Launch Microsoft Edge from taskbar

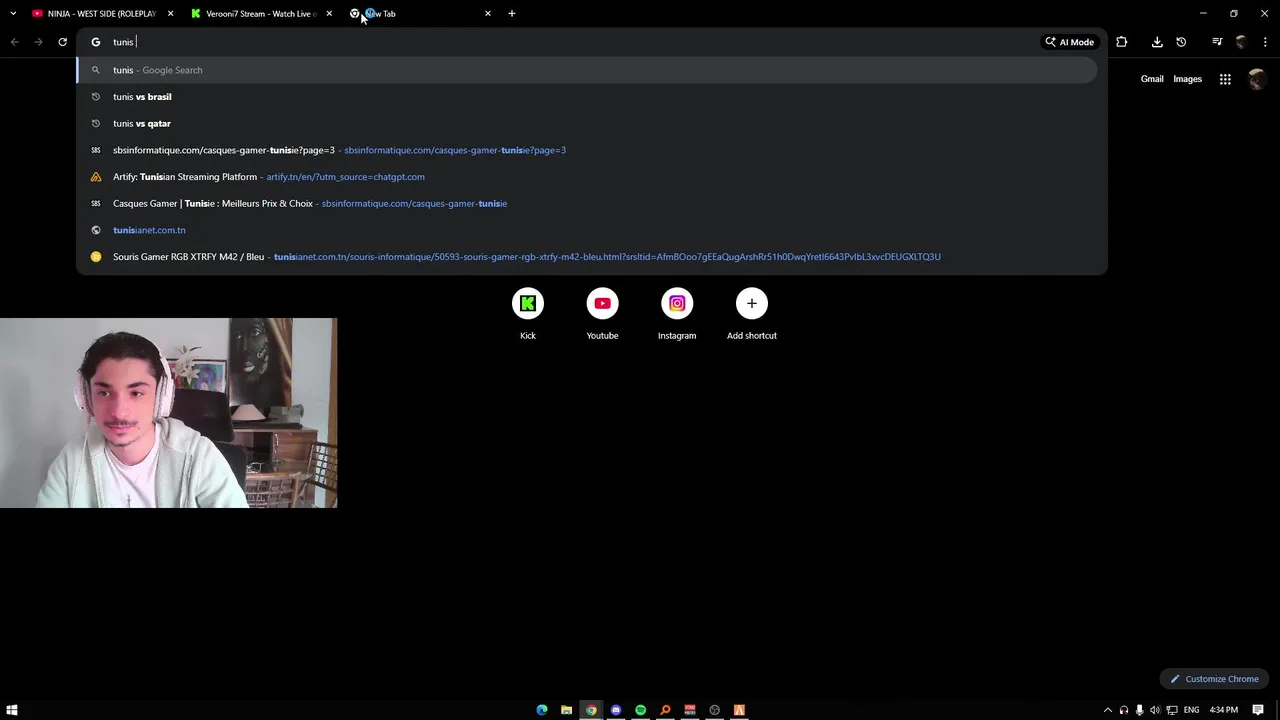click(542, 710)
